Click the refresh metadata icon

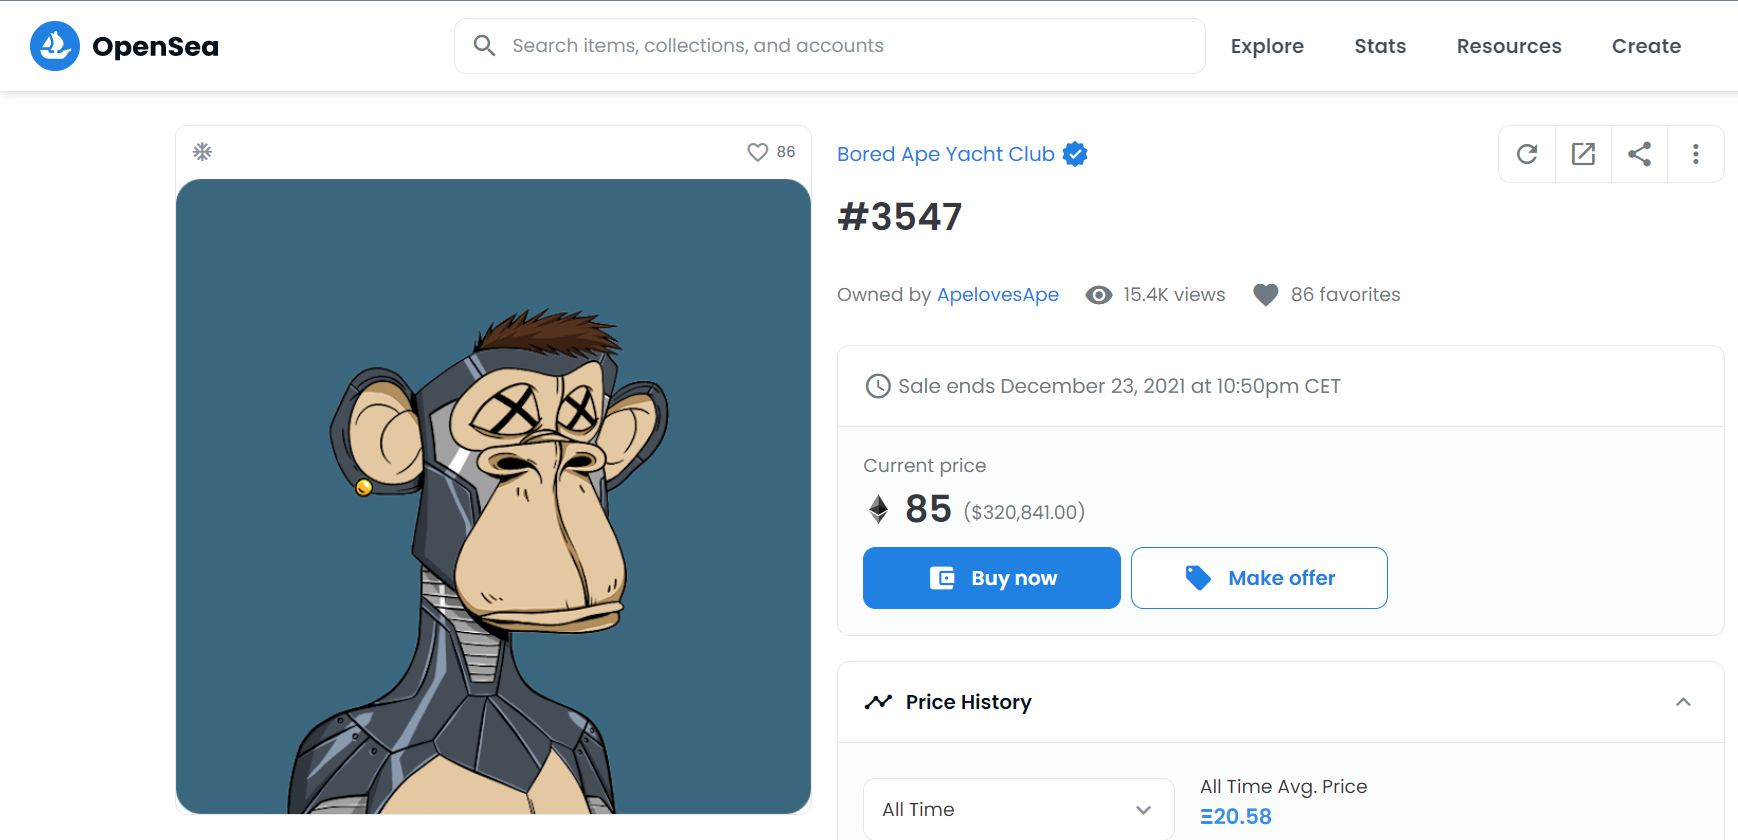(1527, 154)
